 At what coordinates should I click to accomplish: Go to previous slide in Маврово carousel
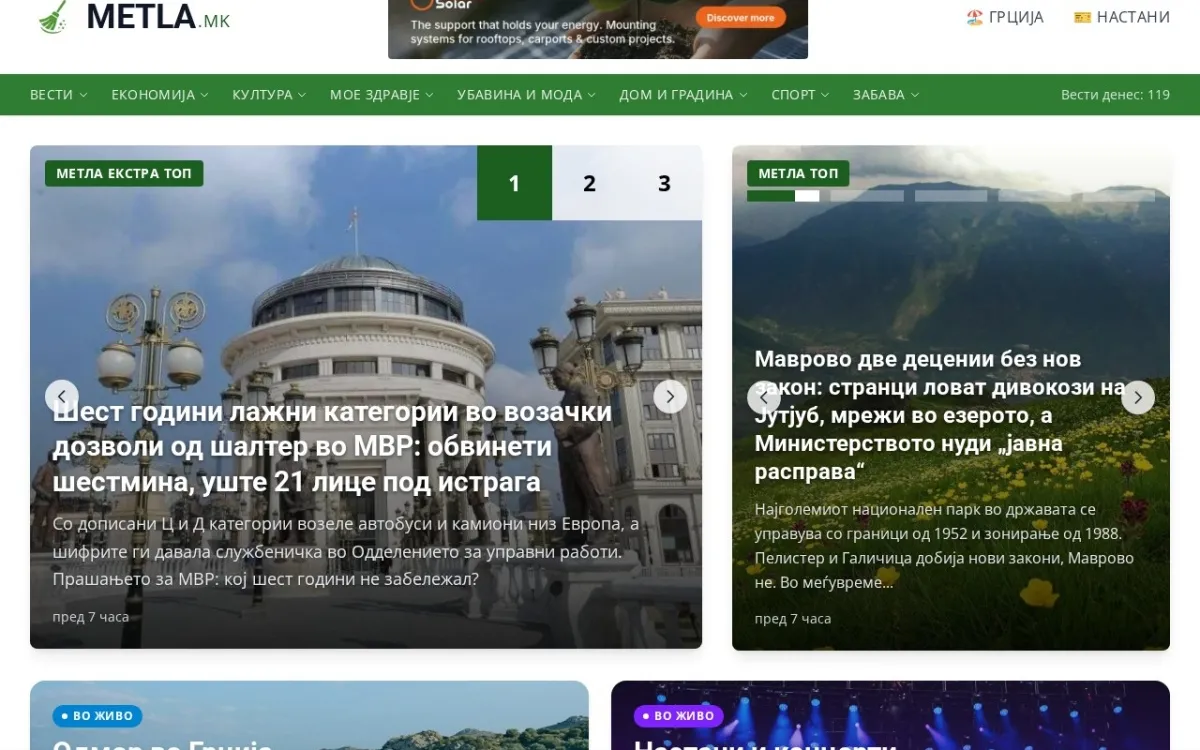click(x=764, y=397)
